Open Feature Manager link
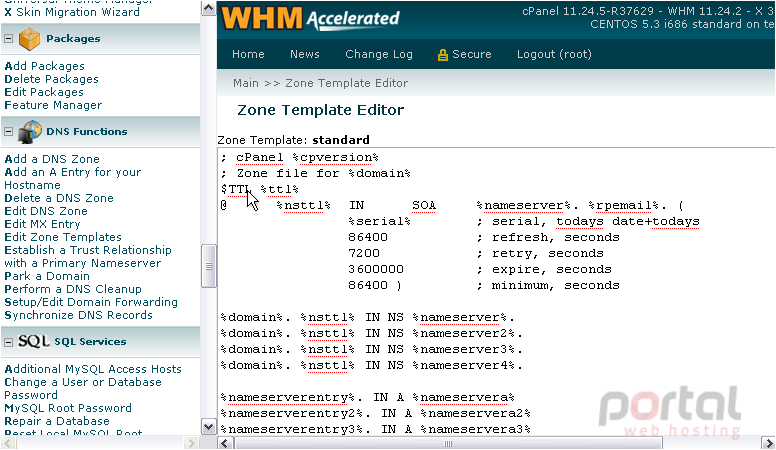This screenshot has height=450, width=776. tap(53, 105)
